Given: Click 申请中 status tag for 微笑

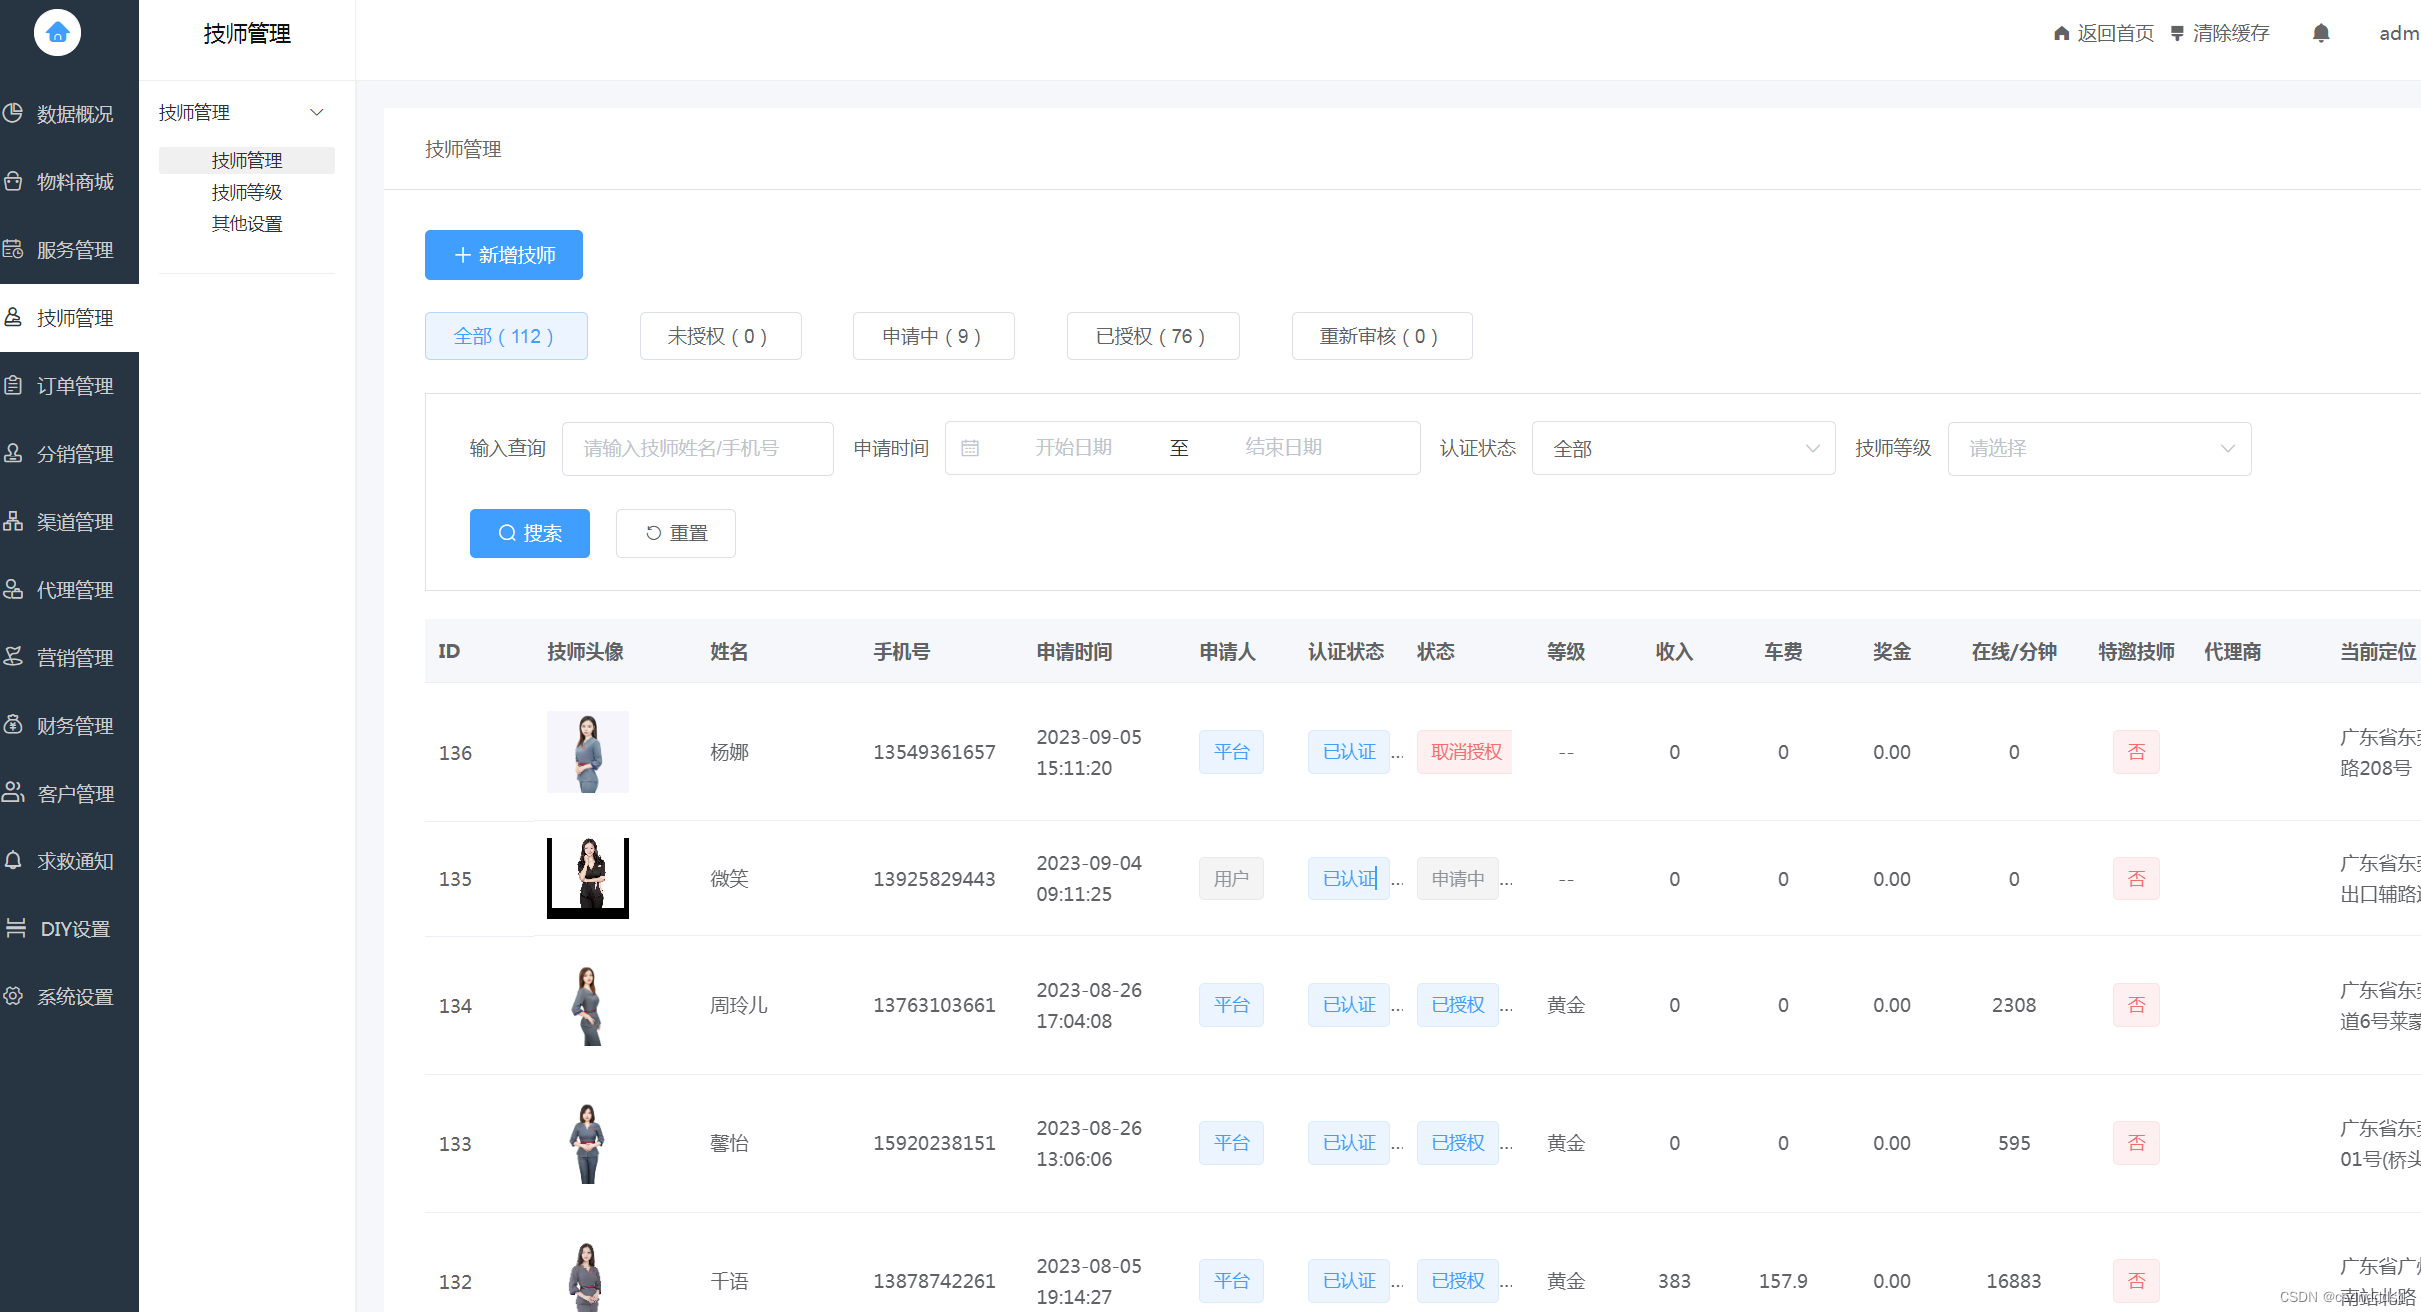Looking at the screenshot, I should pos(1457,879).
